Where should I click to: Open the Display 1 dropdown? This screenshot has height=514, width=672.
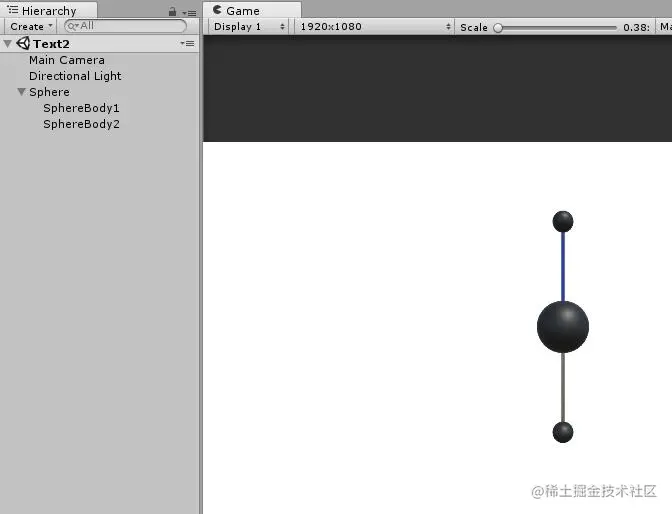coord(249,27)
